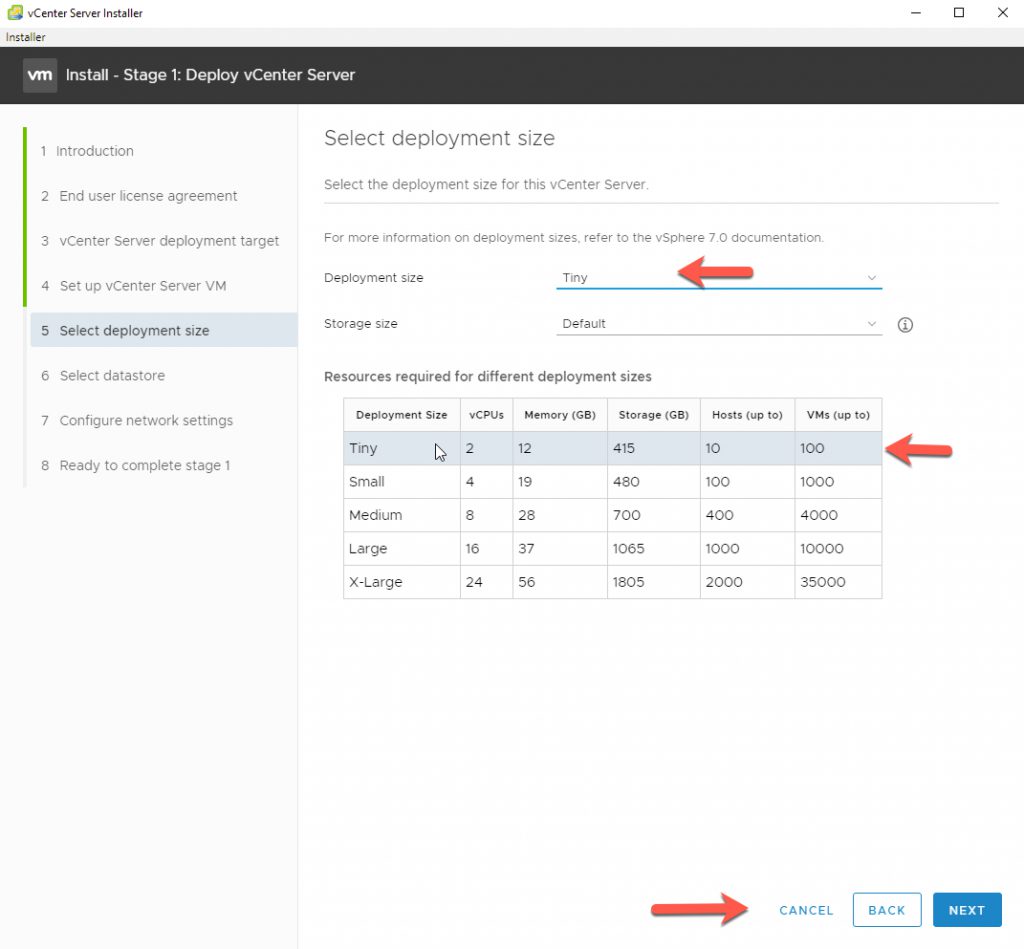
Task: Click the 415 storage value for Tiny
Action: click(624, 448)
